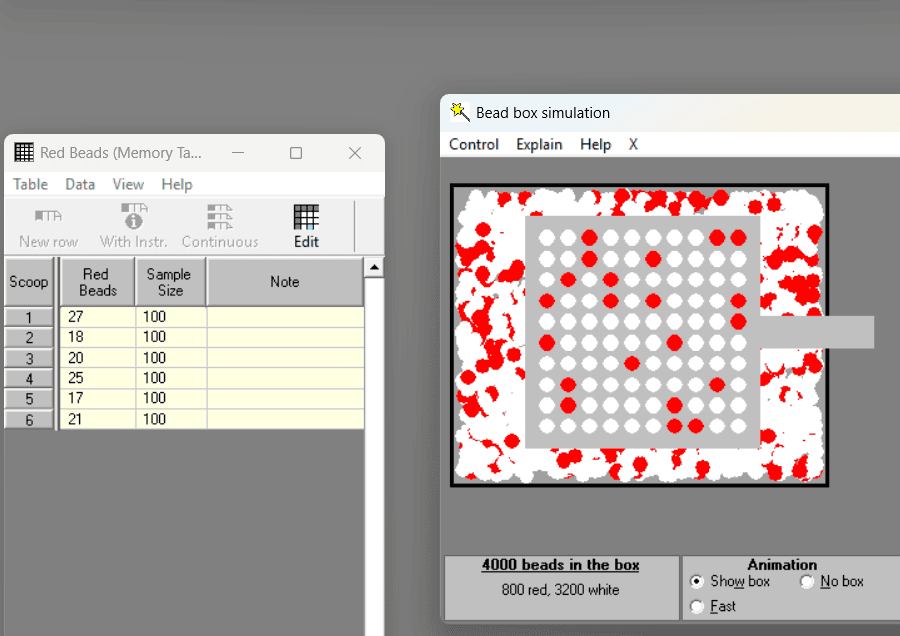
Task: Open the View menu
Action: click(128, 184)
